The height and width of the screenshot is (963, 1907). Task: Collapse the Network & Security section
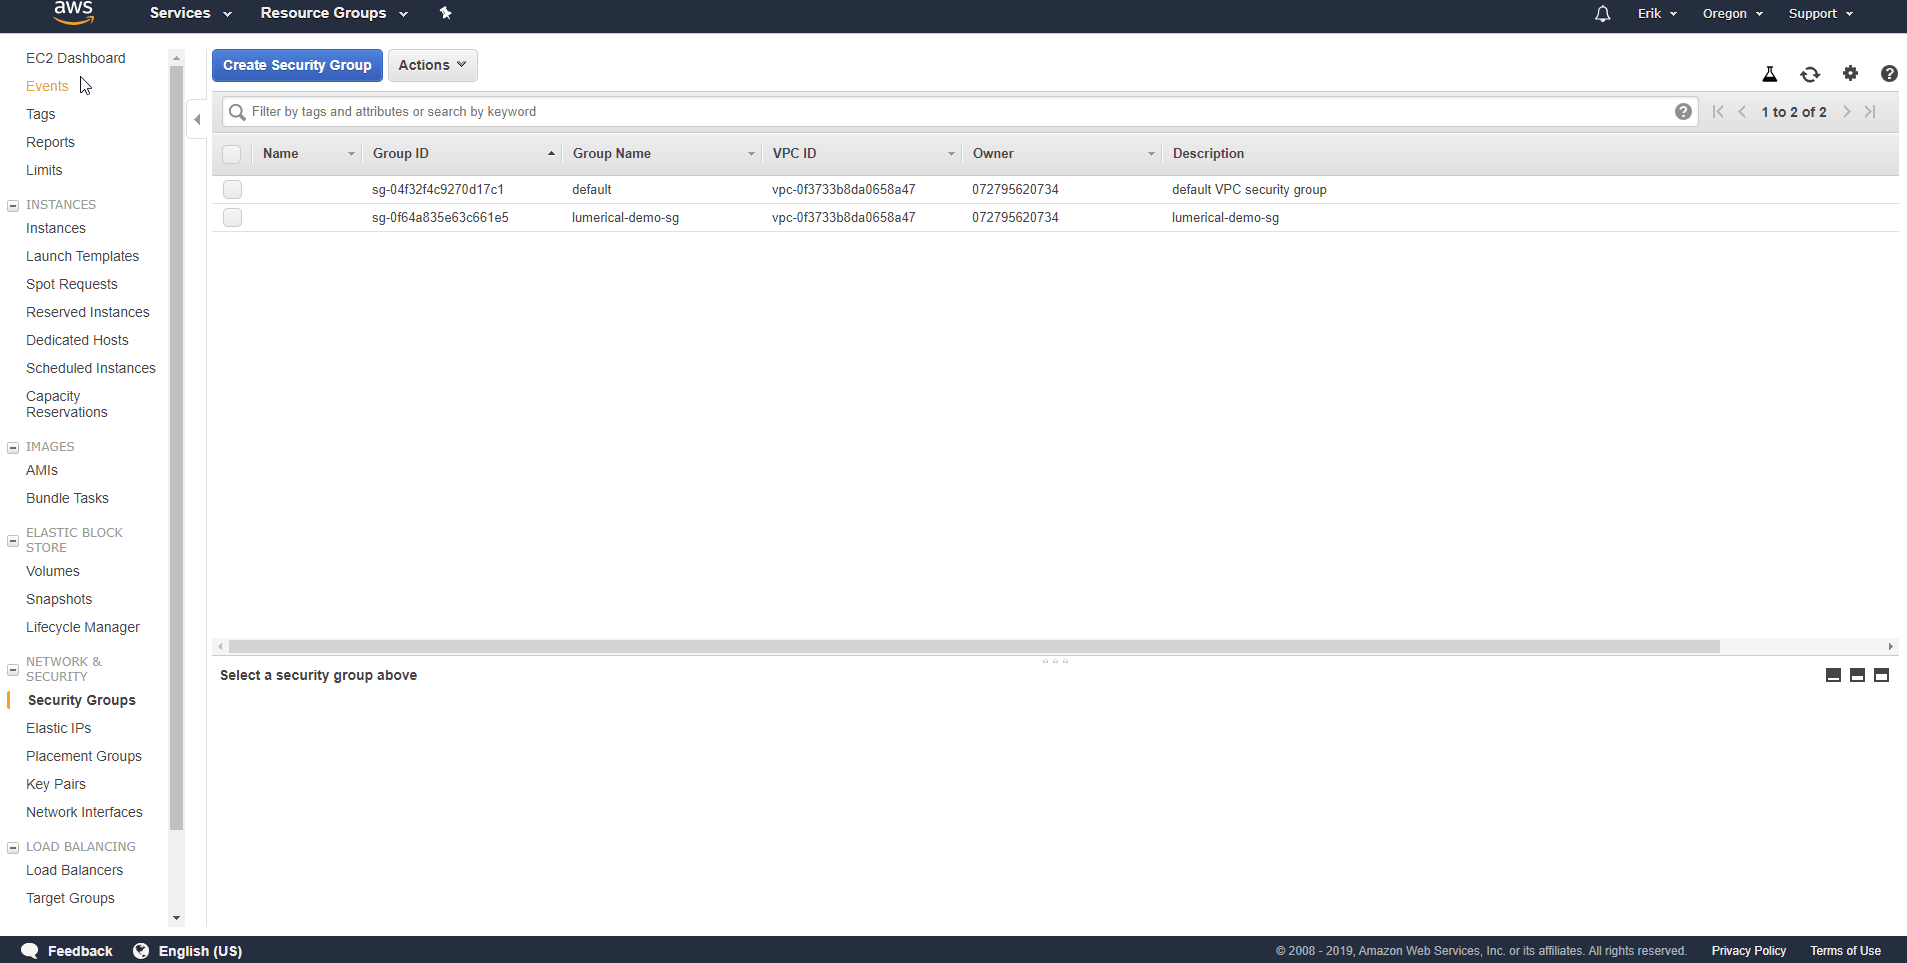[x=13, y=670]
